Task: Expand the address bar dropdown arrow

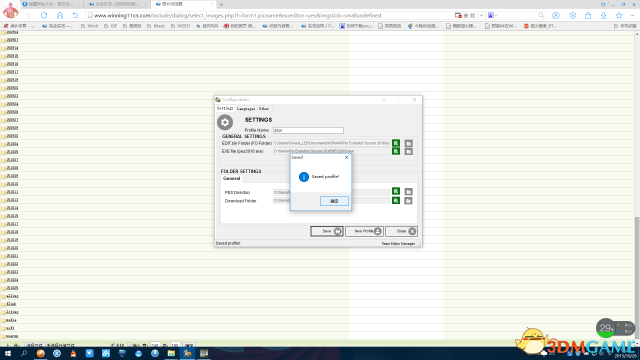Action: pyautogui.click(x=481, y=16)
